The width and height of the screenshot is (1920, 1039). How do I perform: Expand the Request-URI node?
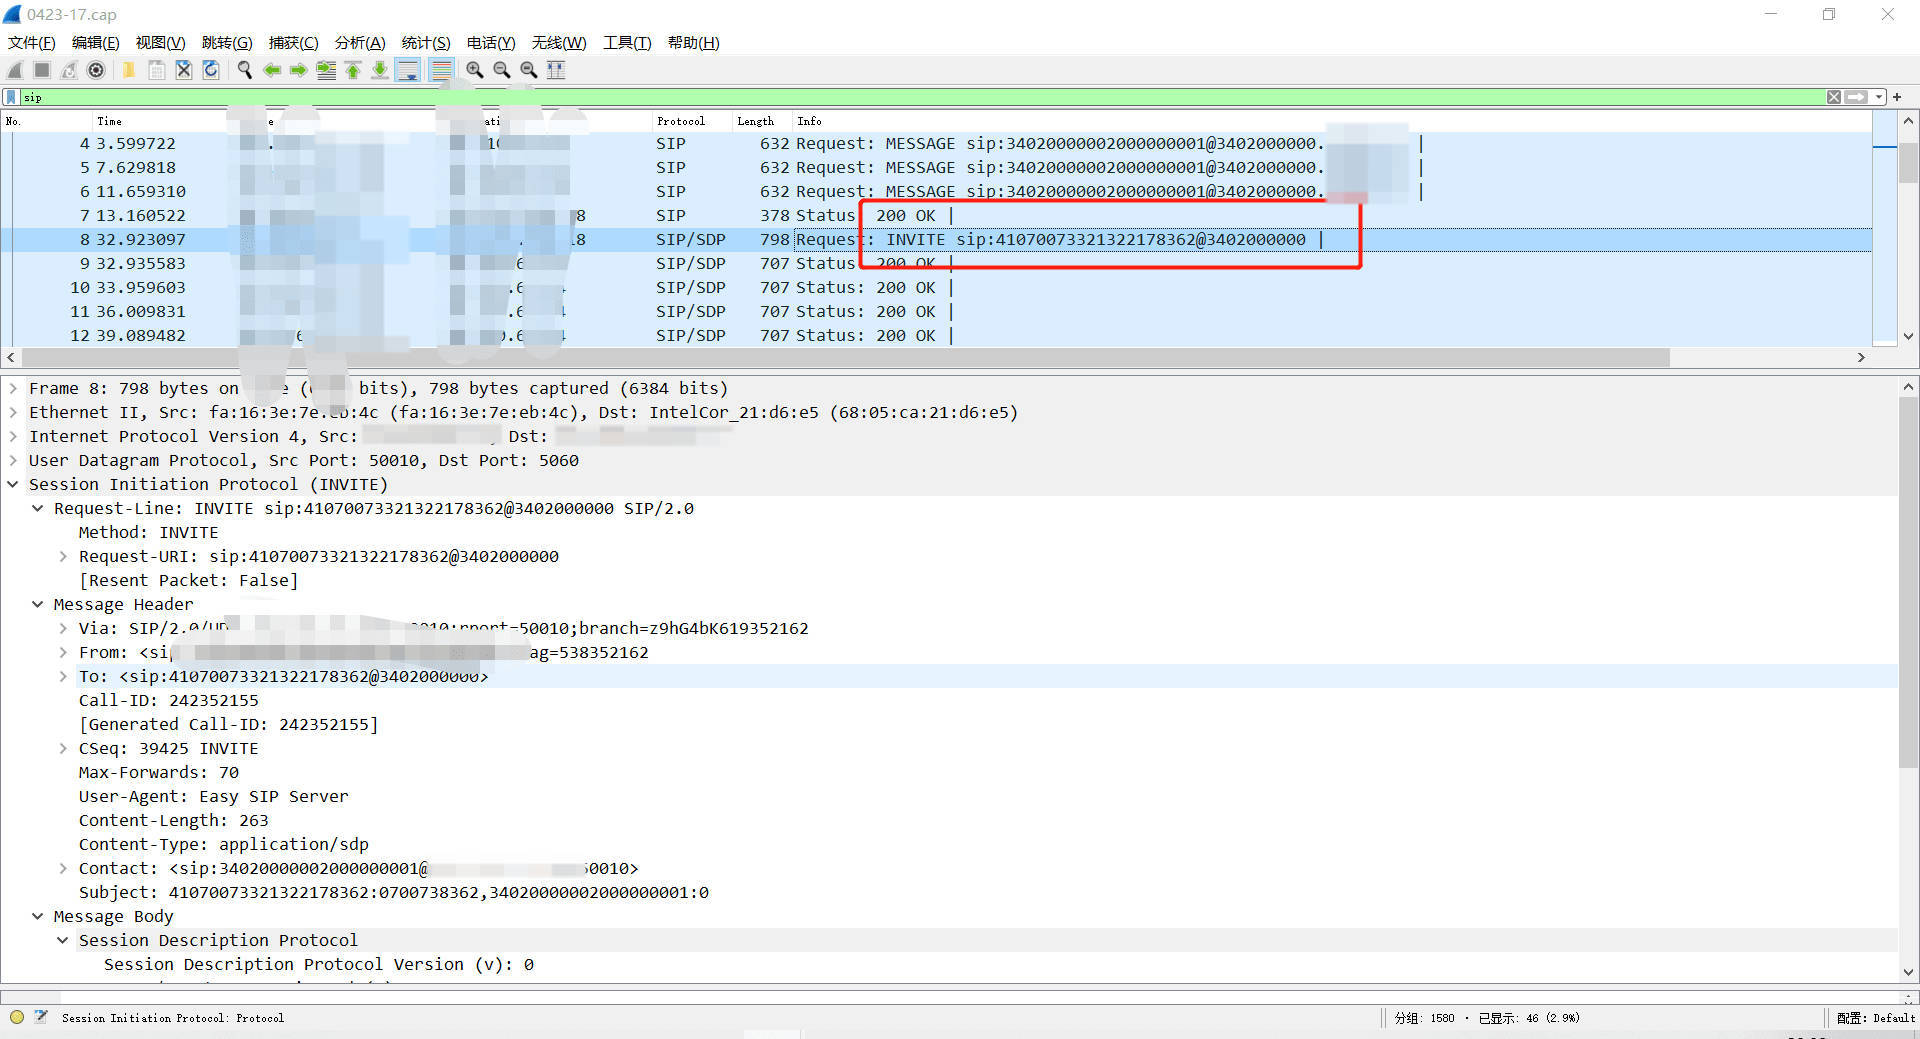[63, 557]
